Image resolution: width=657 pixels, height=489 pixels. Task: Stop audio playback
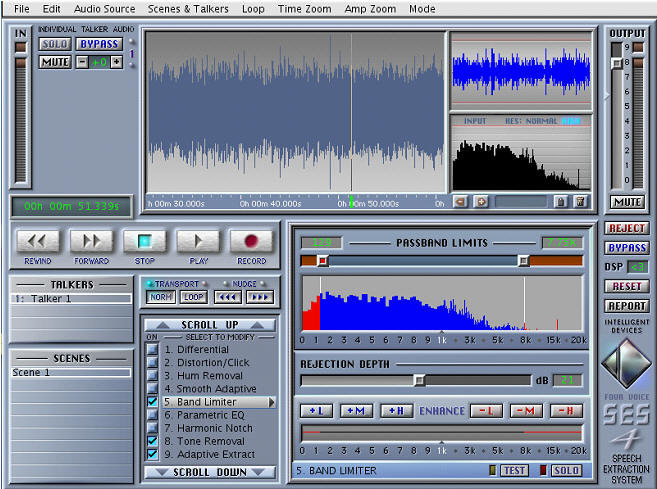tap(144, 241)
